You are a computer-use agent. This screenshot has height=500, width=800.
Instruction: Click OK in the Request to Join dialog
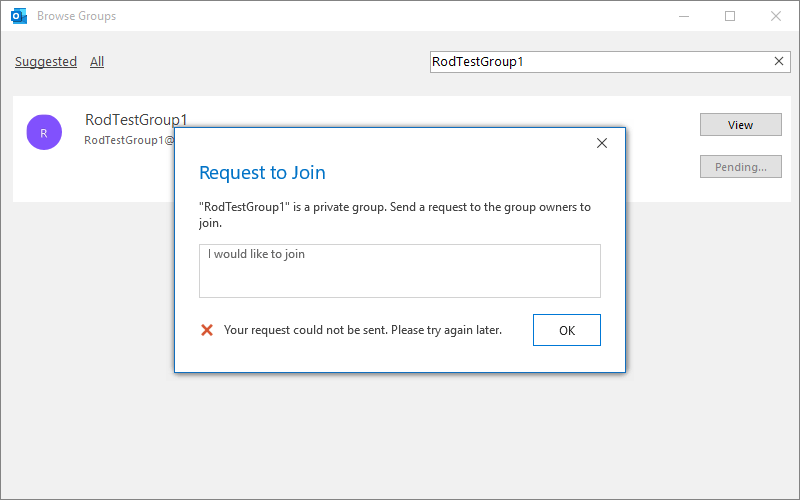[566, 330]
